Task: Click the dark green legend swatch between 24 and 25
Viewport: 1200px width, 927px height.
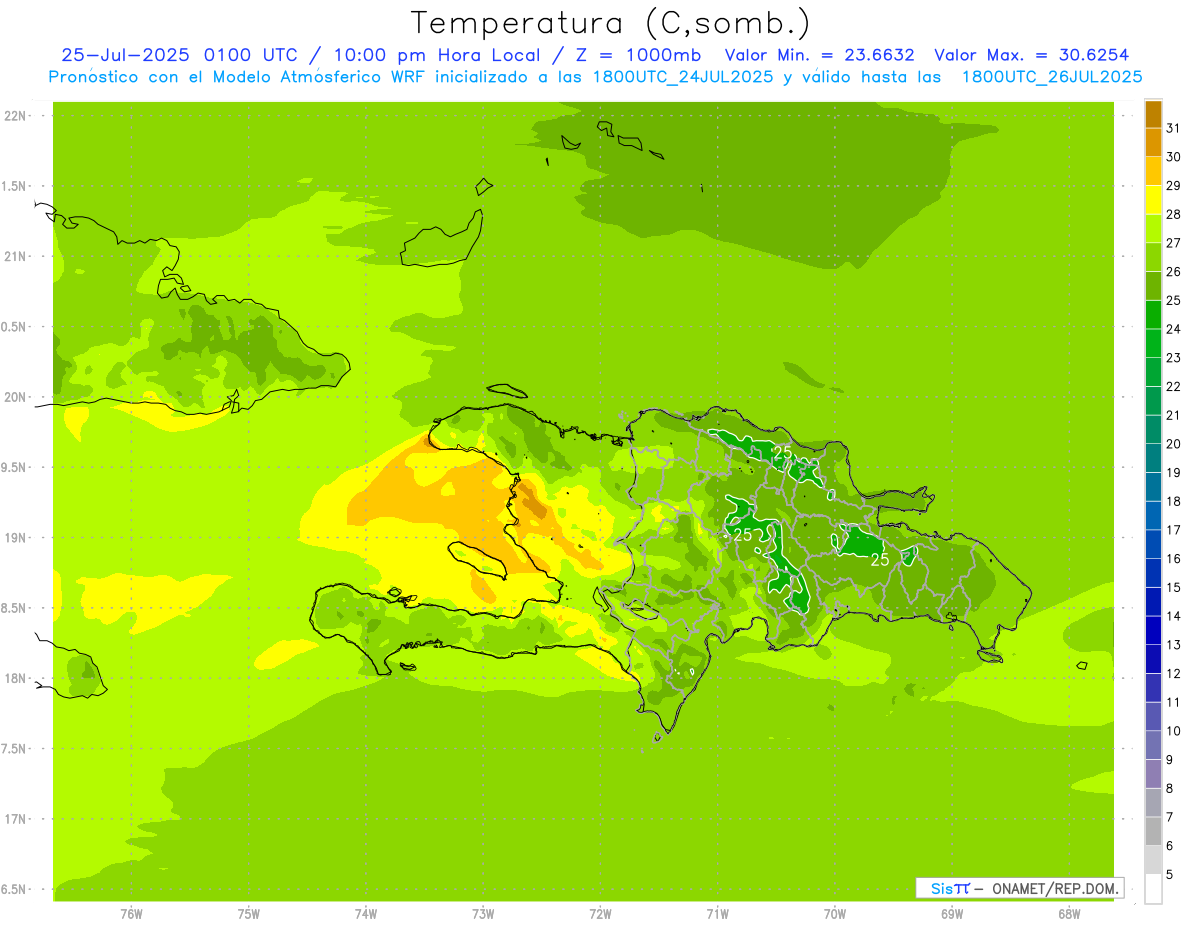Action: pyautogui.click(x=1153, y=316)
